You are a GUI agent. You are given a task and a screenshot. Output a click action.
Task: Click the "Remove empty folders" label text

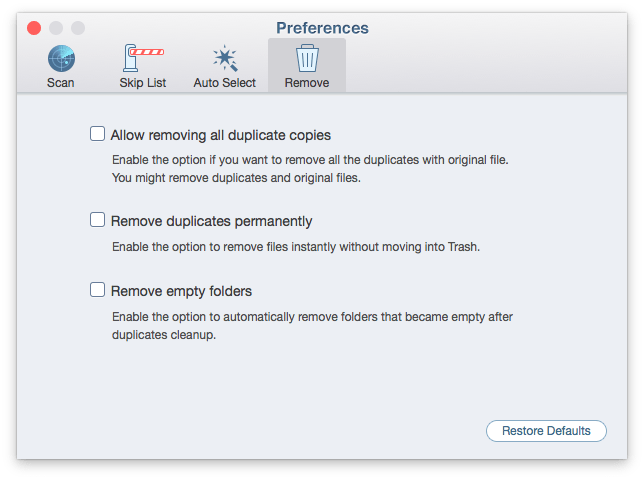click(x=181, y=291)
